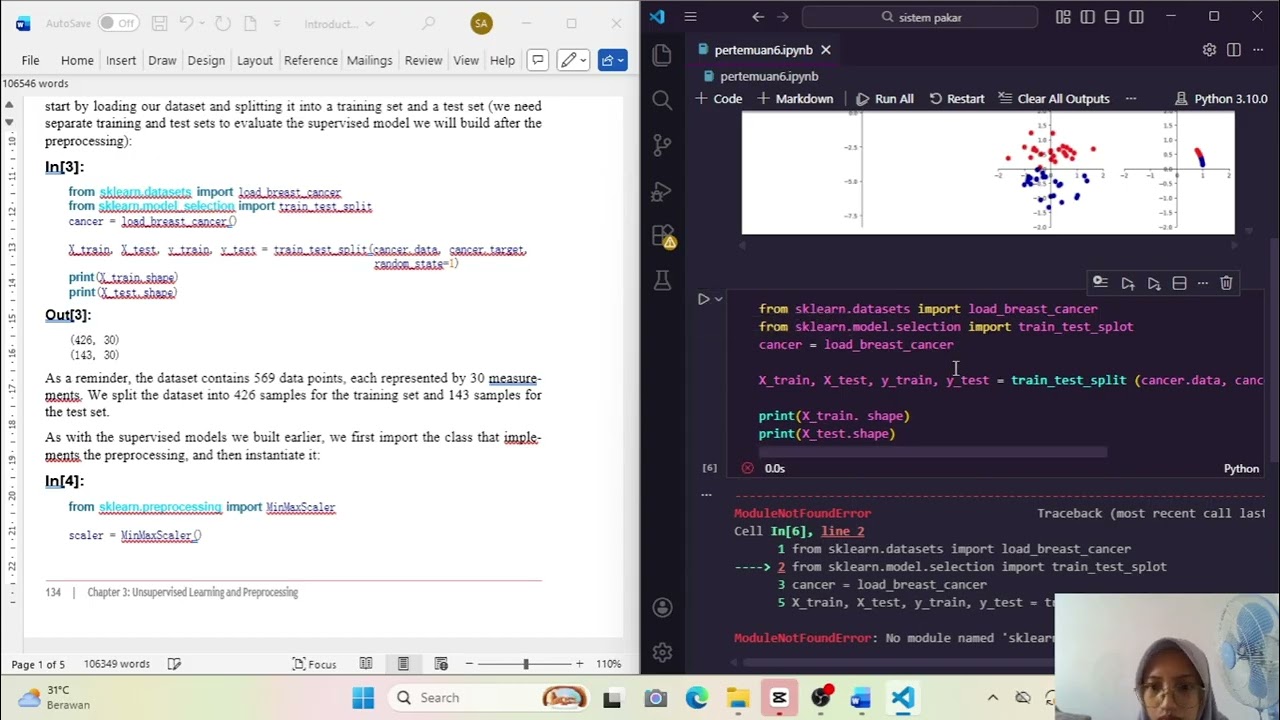The height and width of the screenshot is (720, 1280).
Task: Open cell toolbar More Actions ellipsis
Action: point(1202,283)
